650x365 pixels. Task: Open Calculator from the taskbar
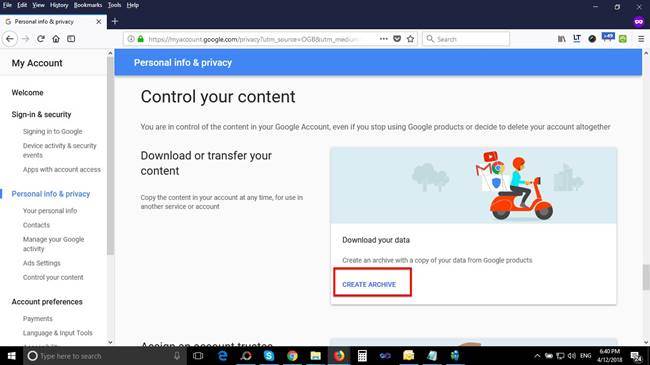point(362,356)
